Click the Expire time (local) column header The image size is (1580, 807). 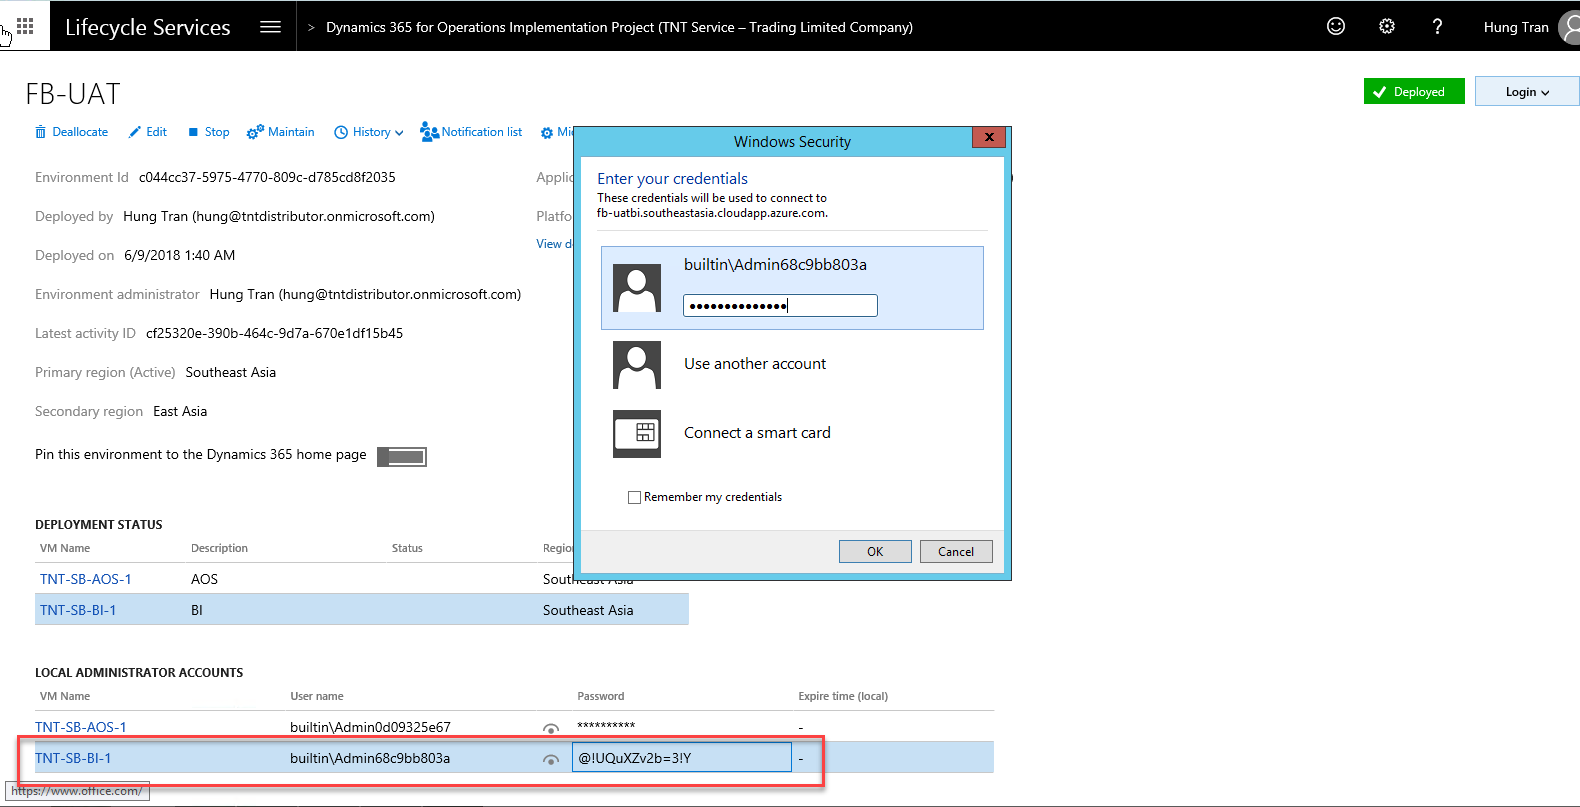(x=843, y=696)
